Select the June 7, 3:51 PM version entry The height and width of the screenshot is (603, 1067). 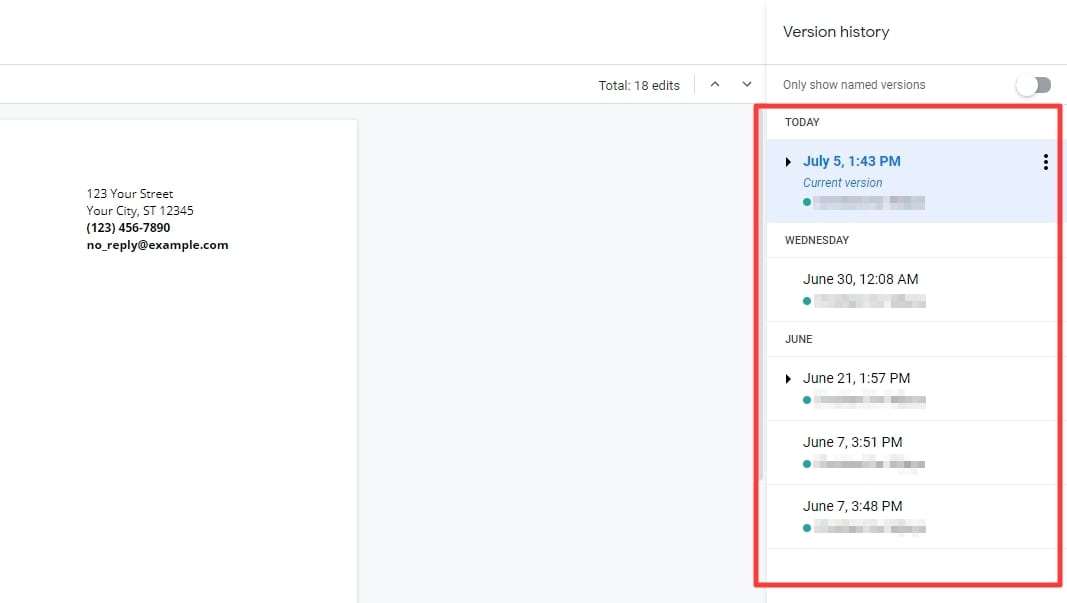pyautogui.click(x=852, y=442)
